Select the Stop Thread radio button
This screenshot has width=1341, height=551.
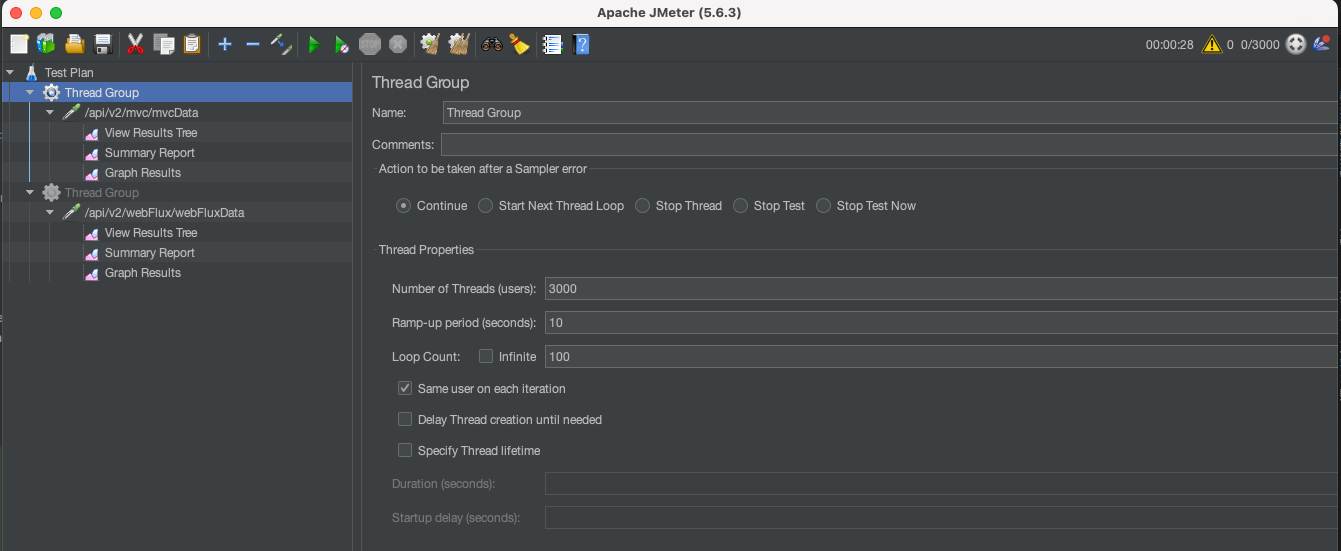click(x=642, y=206)
